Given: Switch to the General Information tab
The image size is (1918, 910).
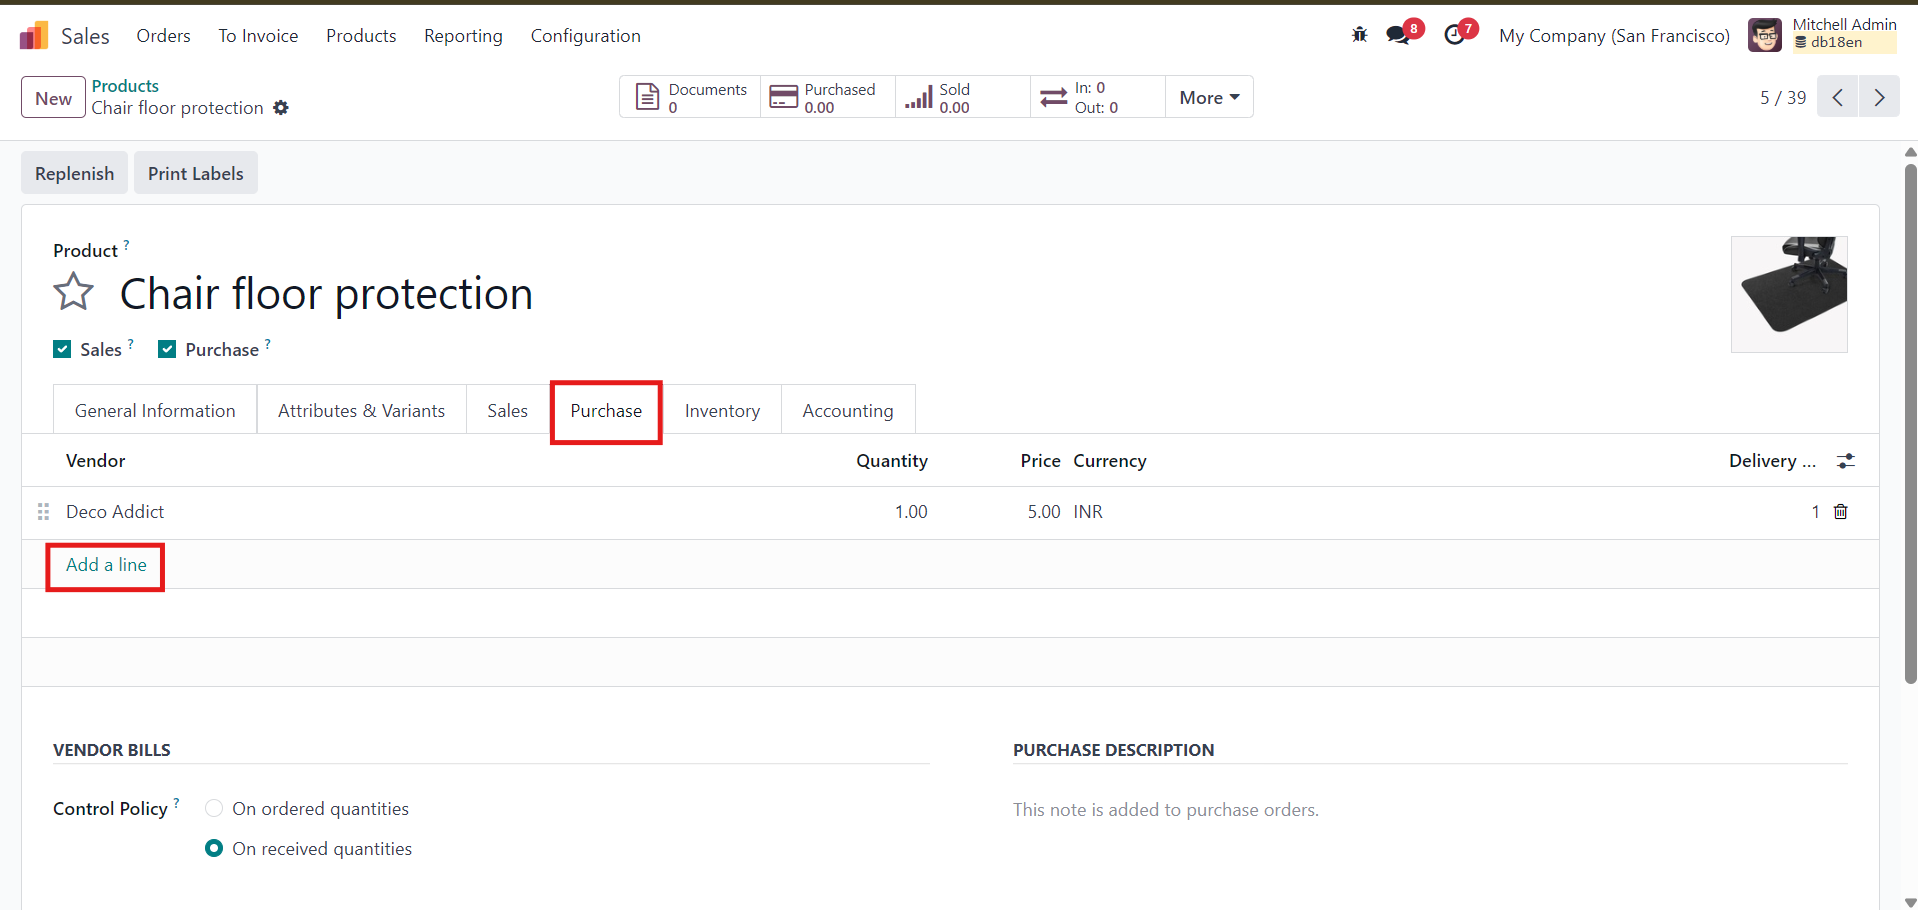Looking at the screenshot, I should point(155,411).
